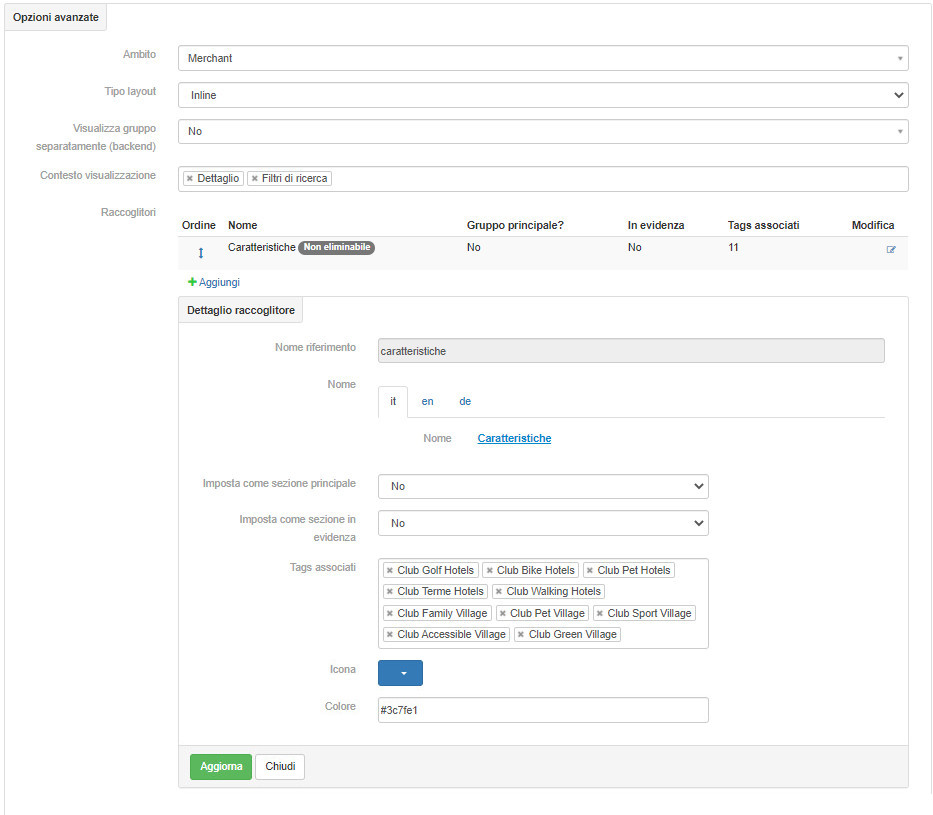Remove the Club Walking Hotels tag

(x=499, y=592)
